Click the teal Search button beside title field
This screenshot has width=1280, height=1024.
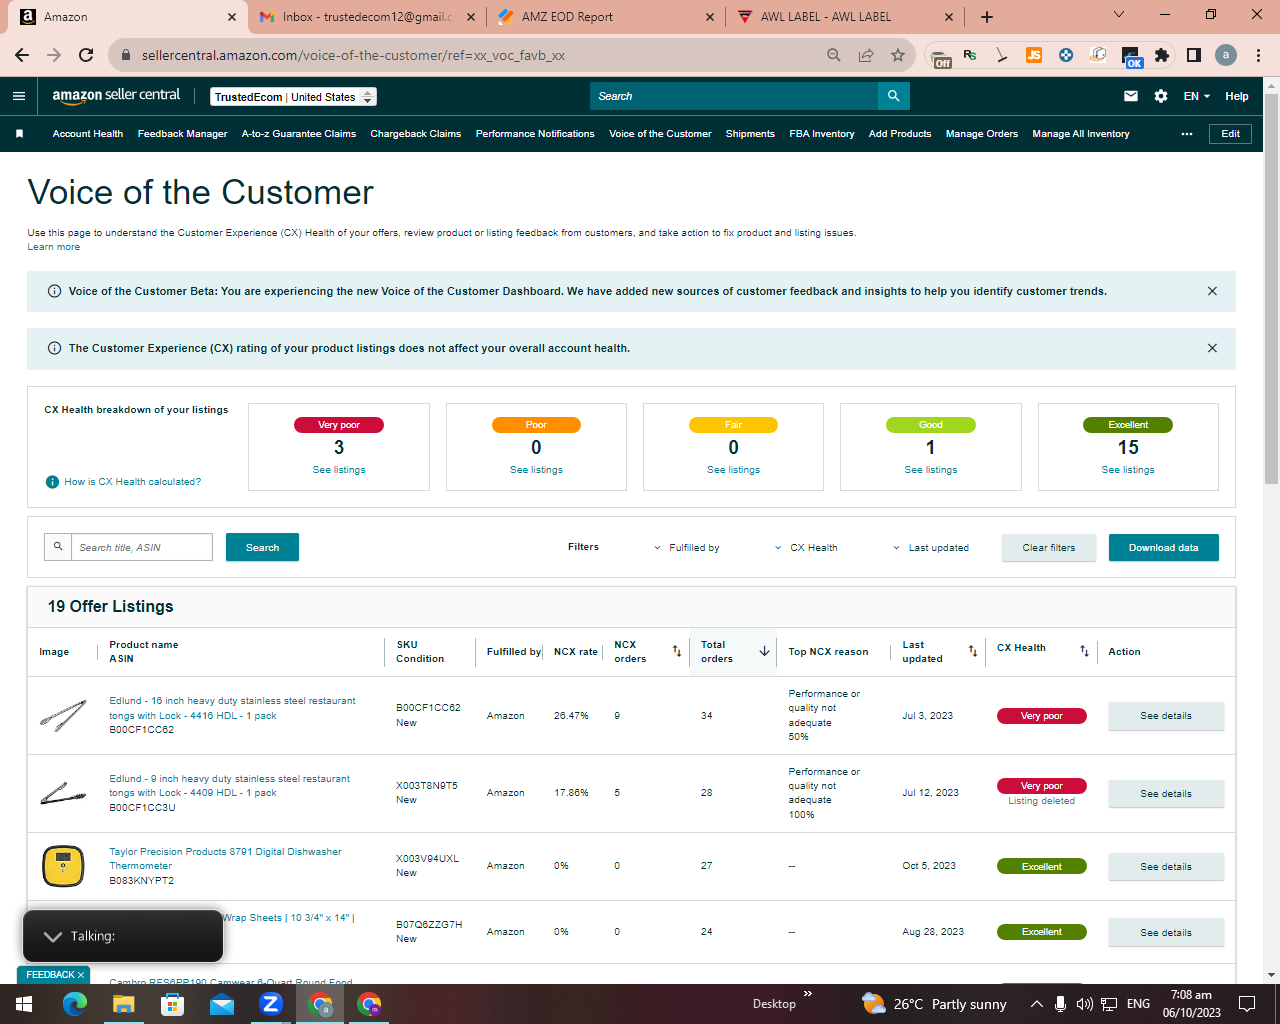point(262,547)
